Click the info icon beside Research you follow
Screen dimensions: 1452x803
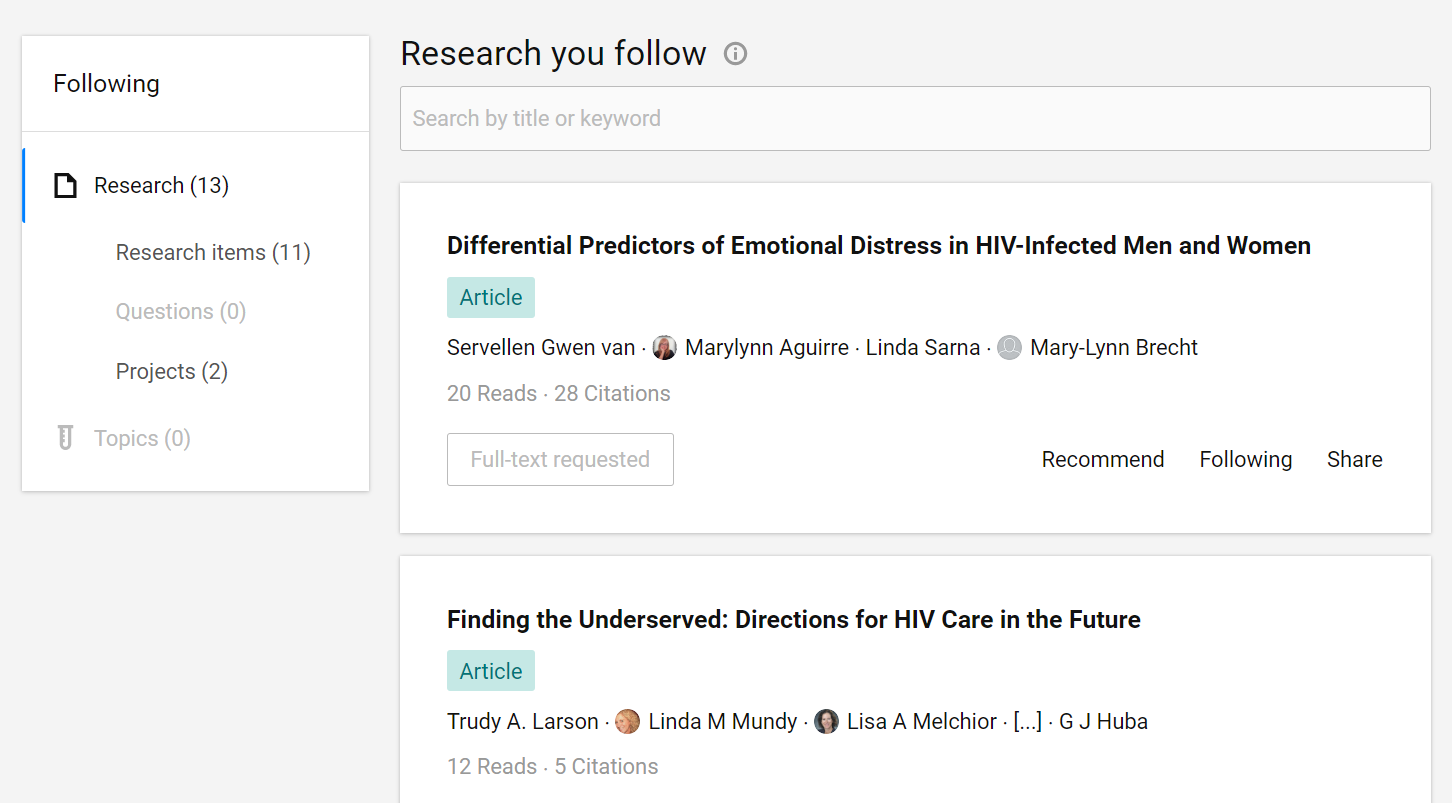click(735, 54)
